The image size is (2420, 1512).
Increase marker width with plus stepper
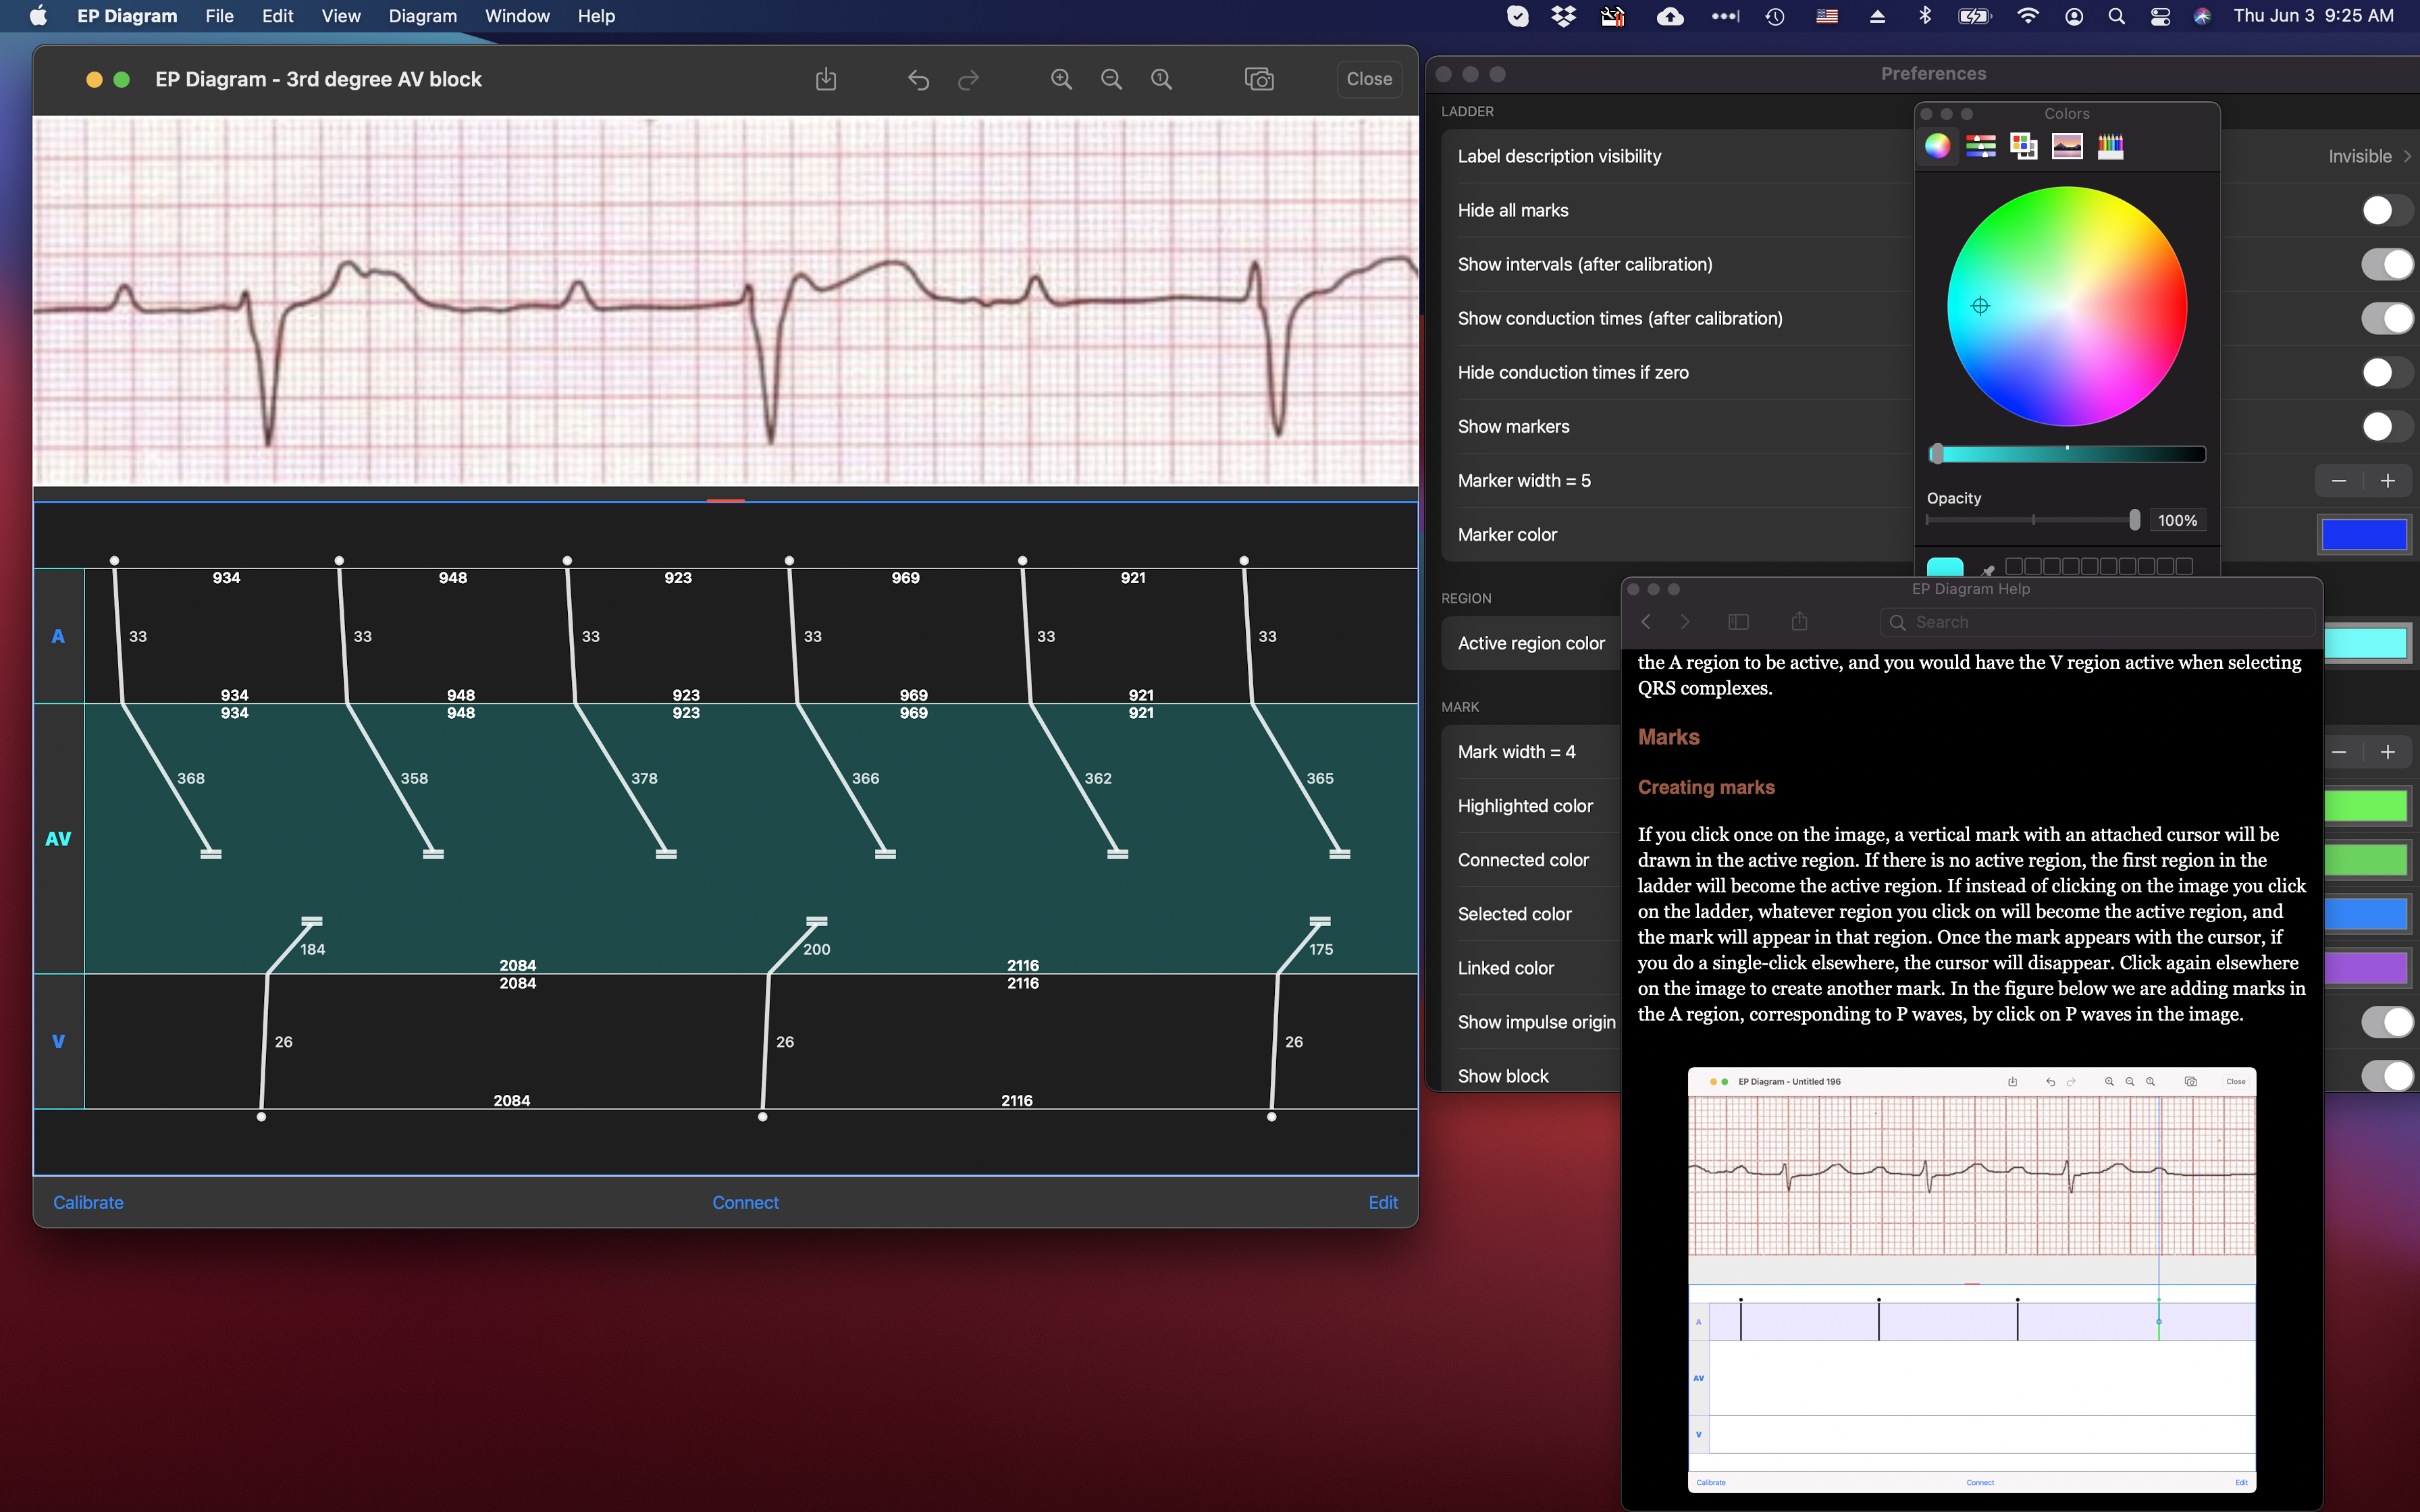pos(2388,481)
